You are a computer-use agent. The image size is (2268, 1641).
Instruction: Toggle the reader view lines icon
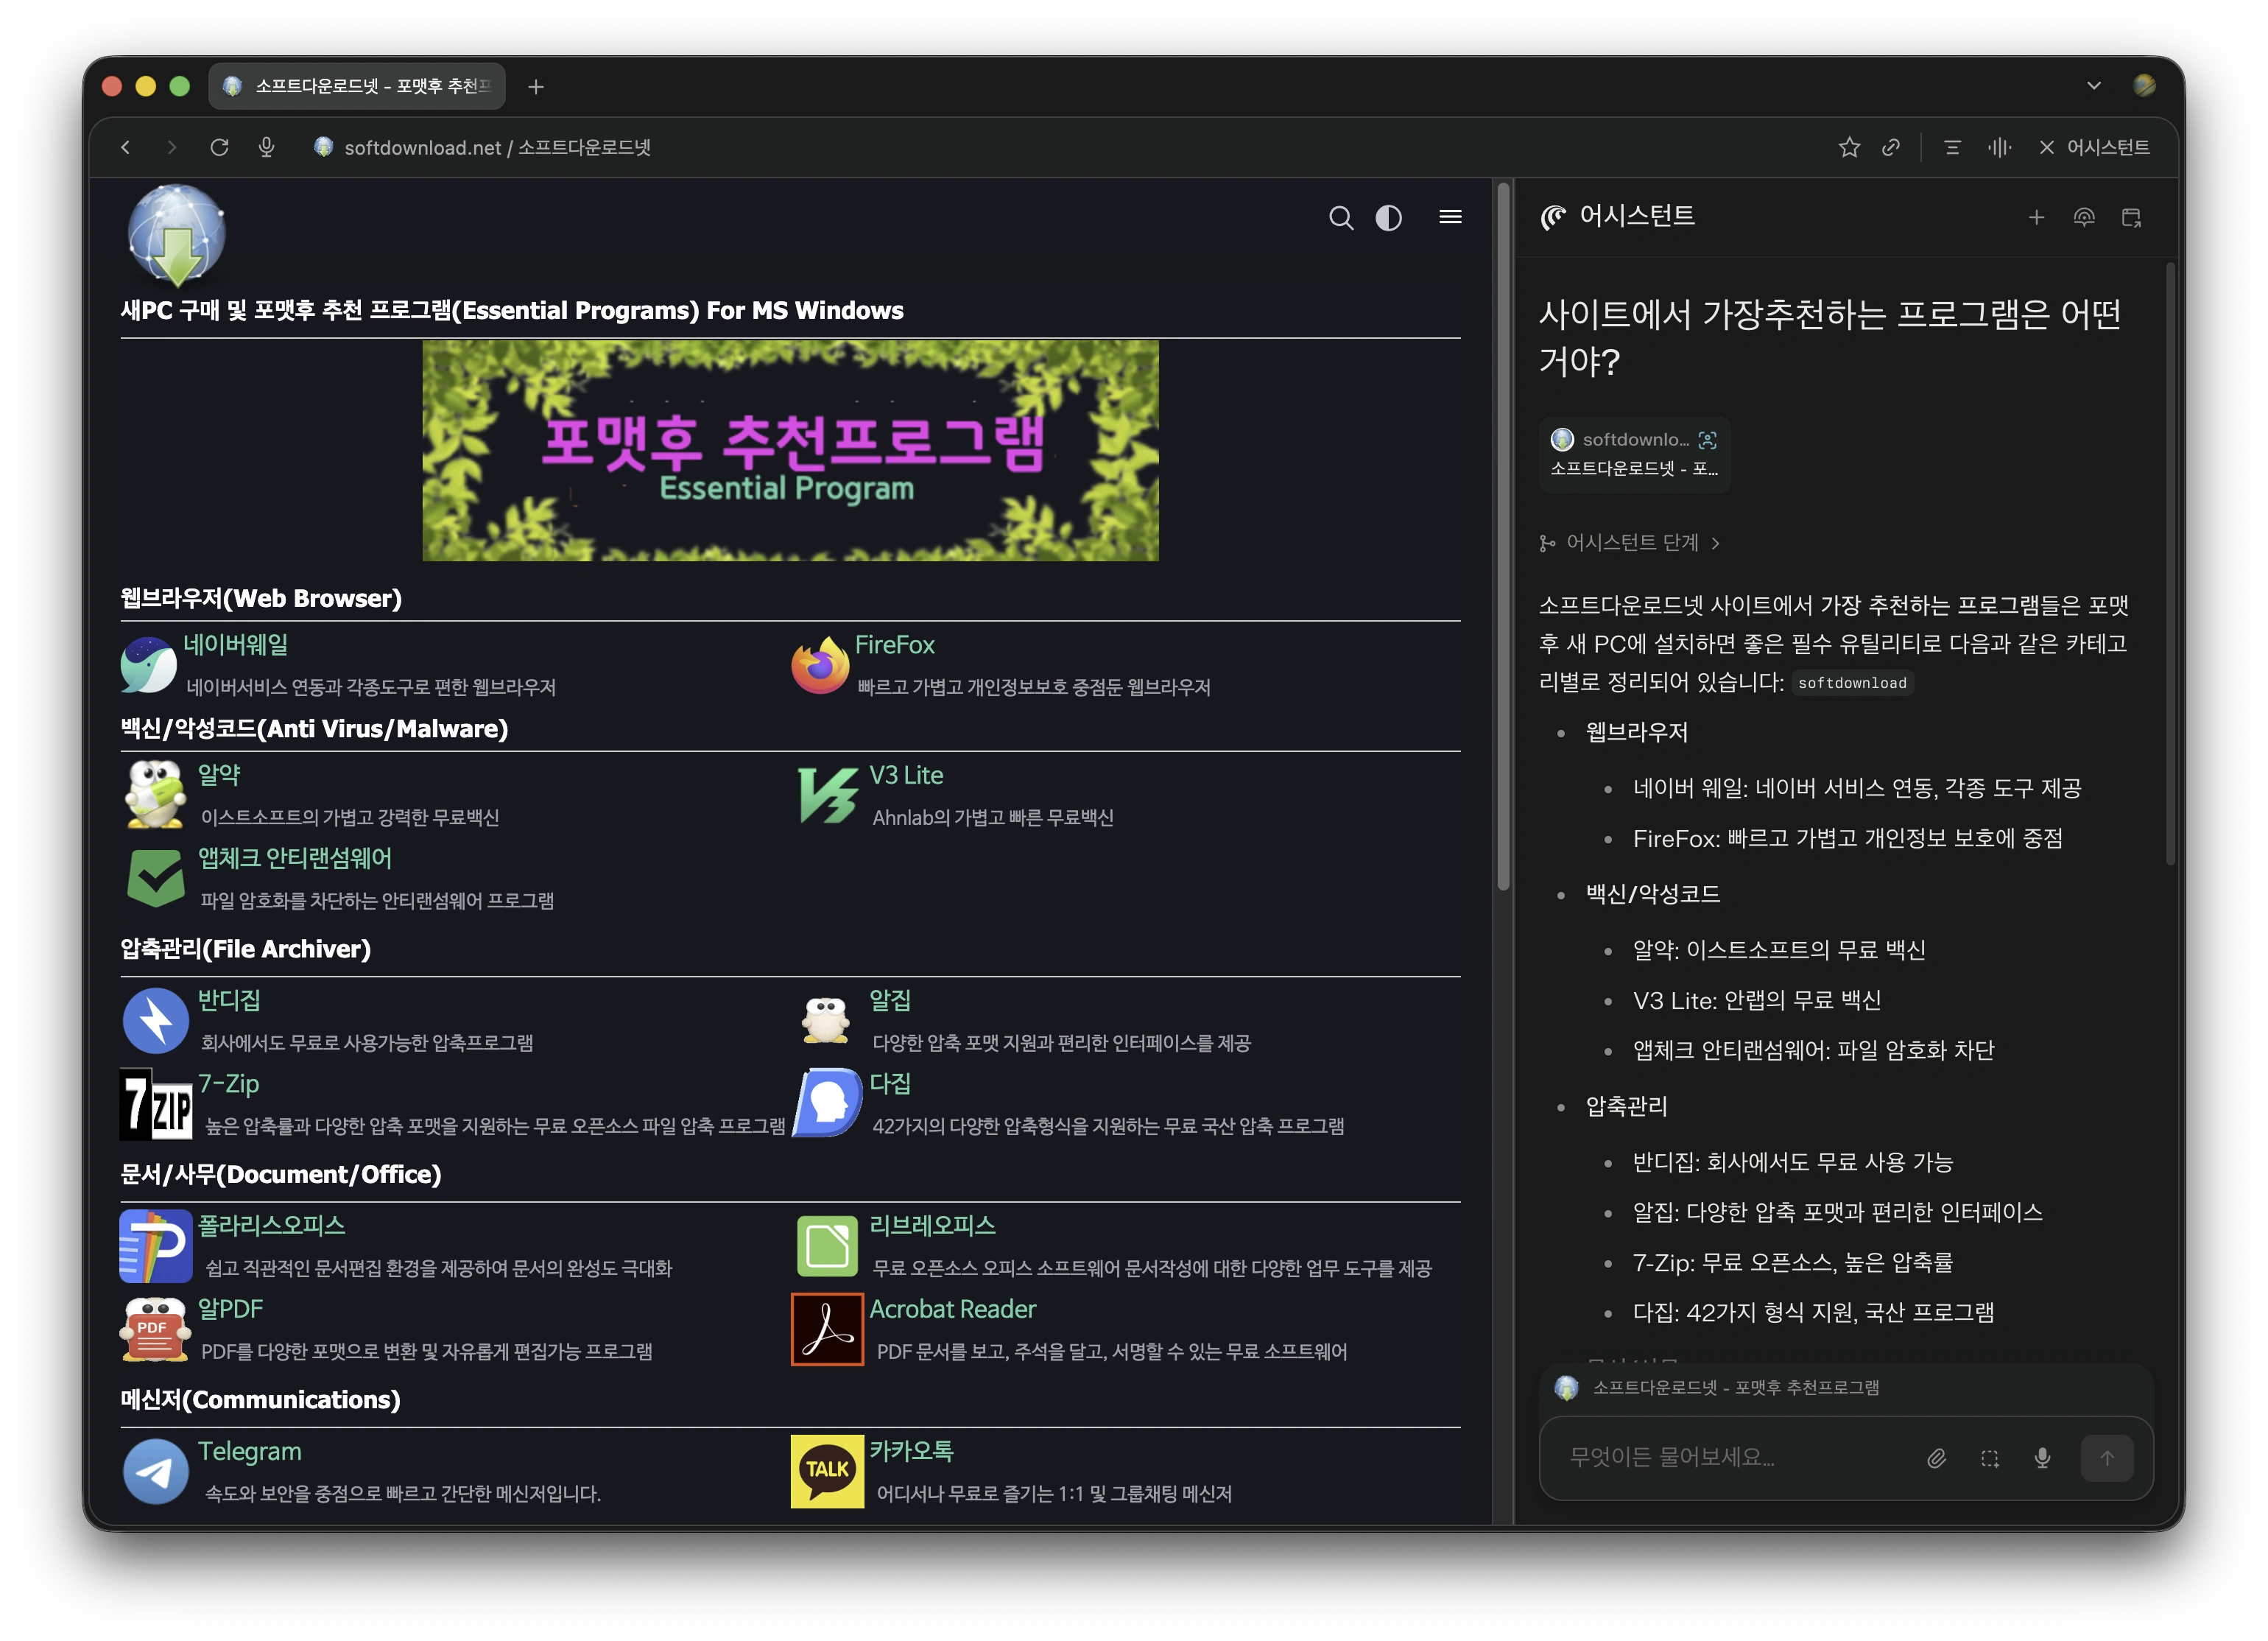[1951, 148]
